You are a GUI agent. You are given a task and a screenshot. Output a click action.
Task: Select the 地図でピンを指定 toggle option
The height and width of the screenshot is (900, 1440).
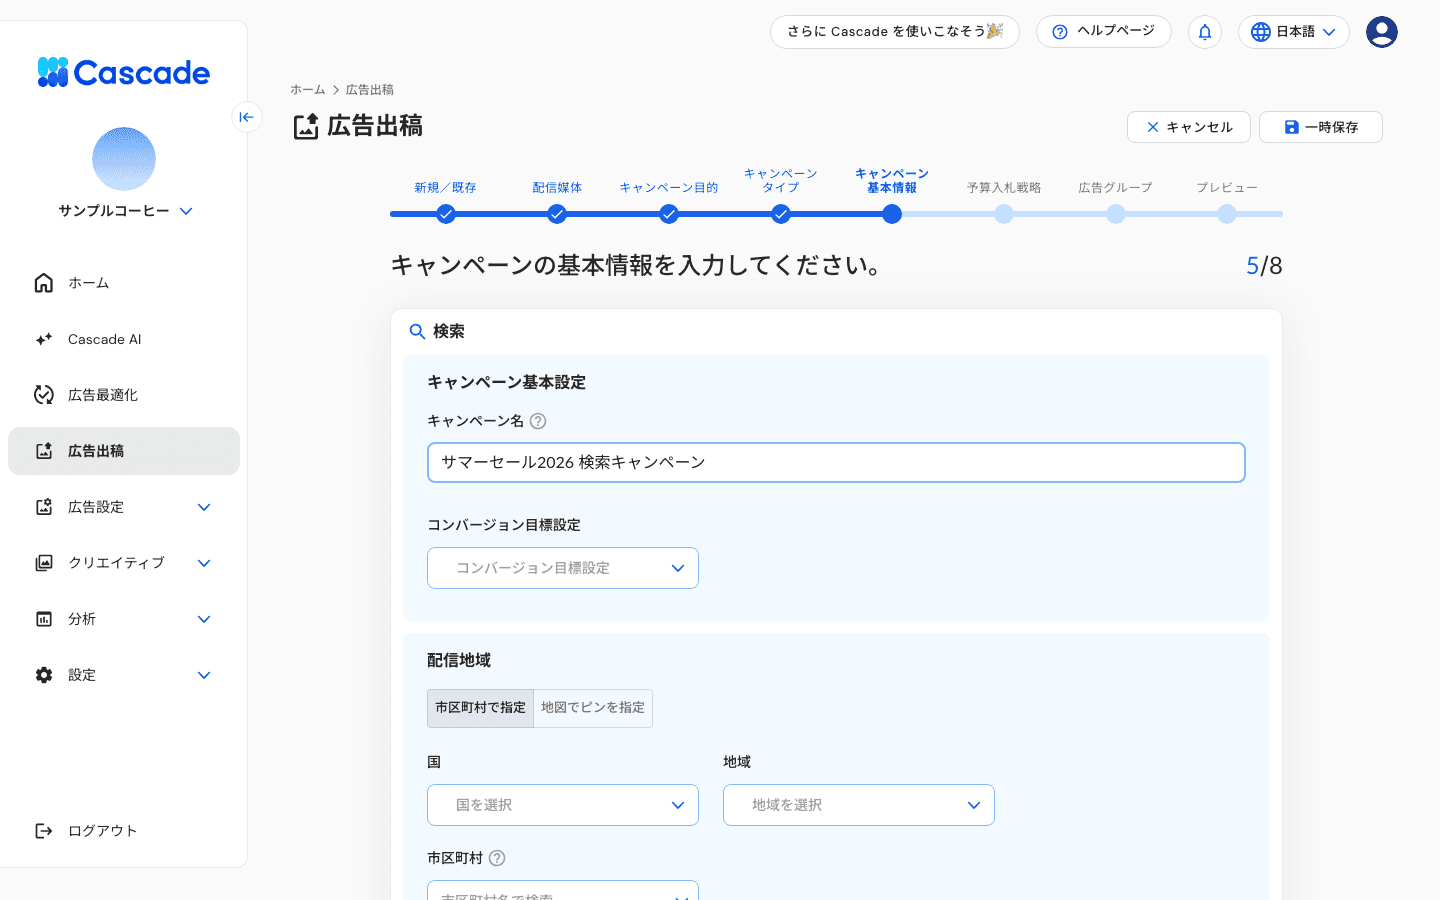click(x=593, y=708)
